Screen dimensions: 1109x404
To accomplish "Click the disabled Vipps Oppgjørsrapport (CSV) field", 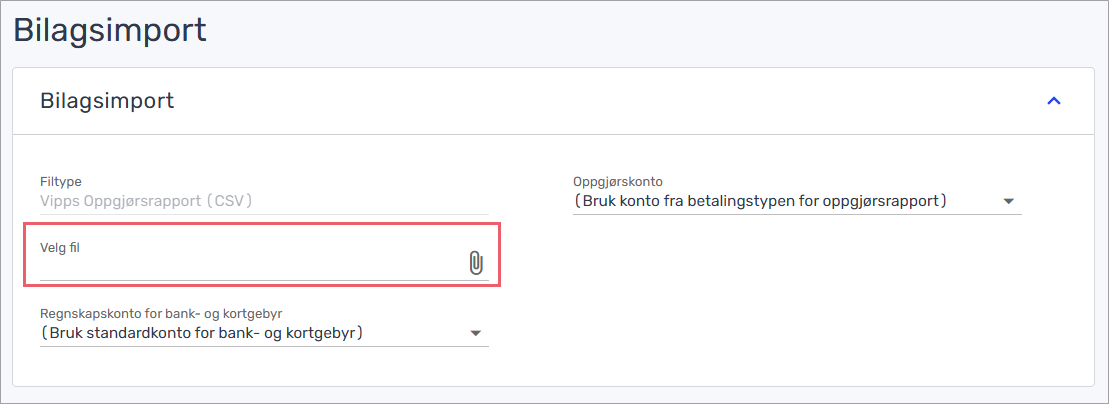I will [x=264, y=201].
